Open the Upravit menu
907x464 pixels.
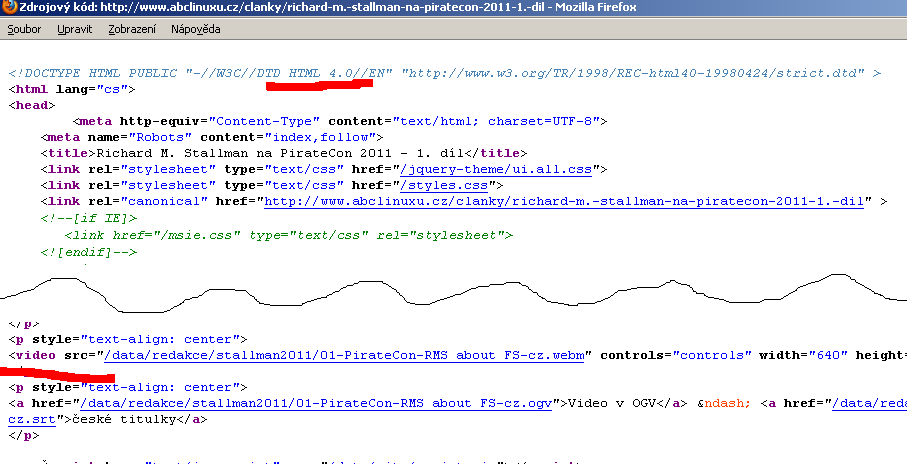[x=75, y=29]
